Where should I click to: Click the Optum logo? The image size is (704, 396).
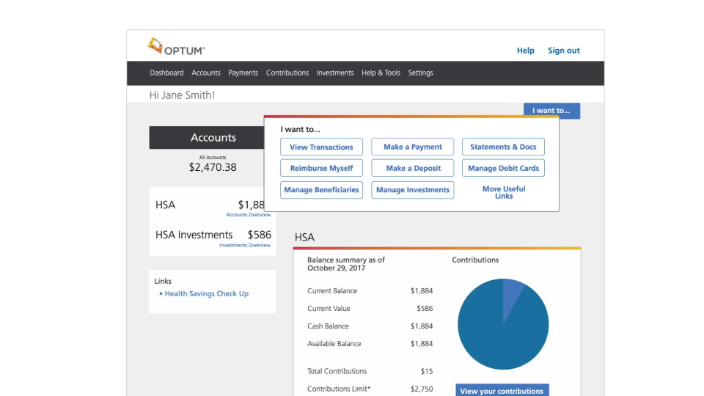(x=176, y=47)
